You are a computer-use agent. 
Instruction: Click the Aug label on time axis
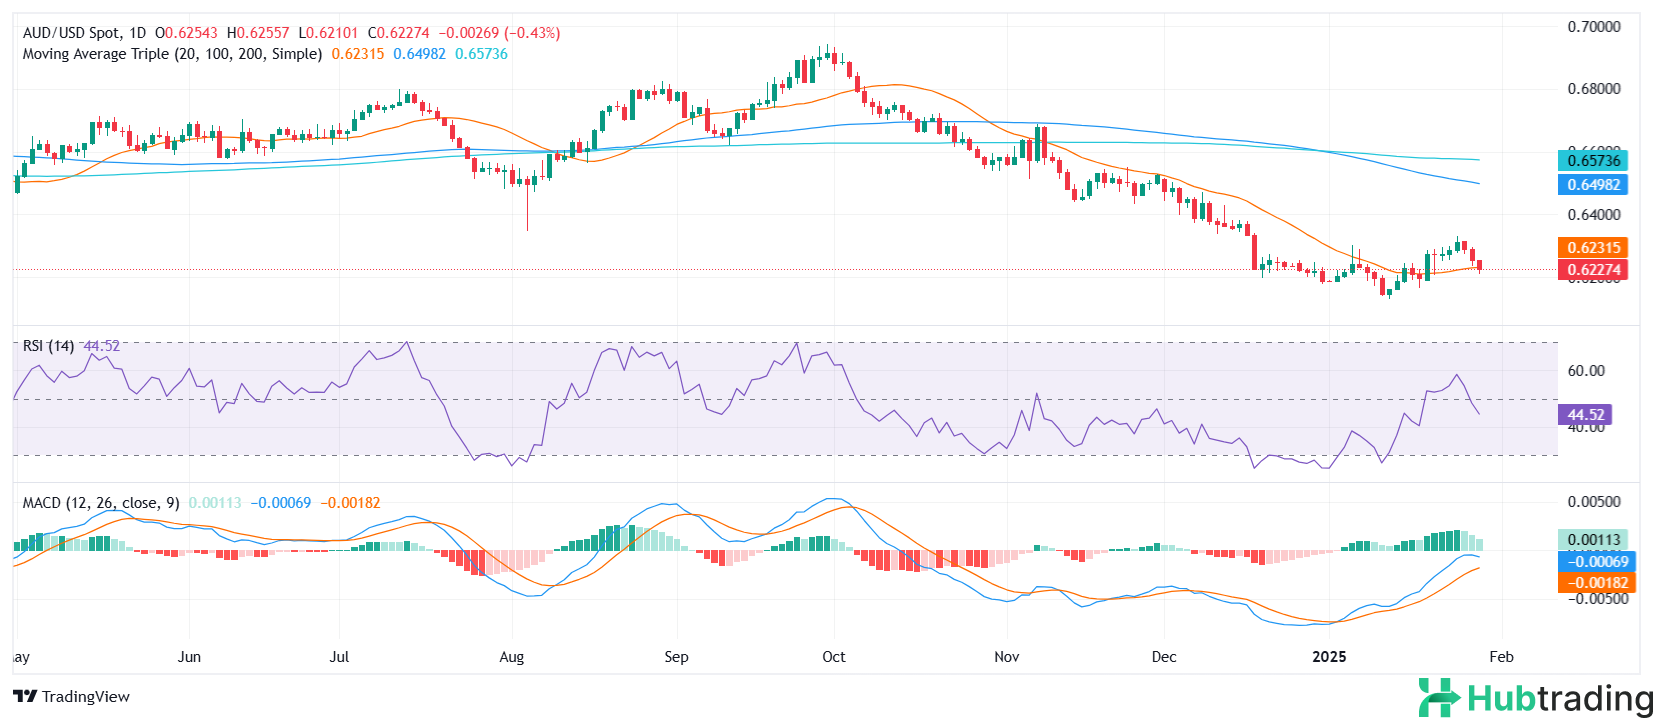[x=511, y=657]
